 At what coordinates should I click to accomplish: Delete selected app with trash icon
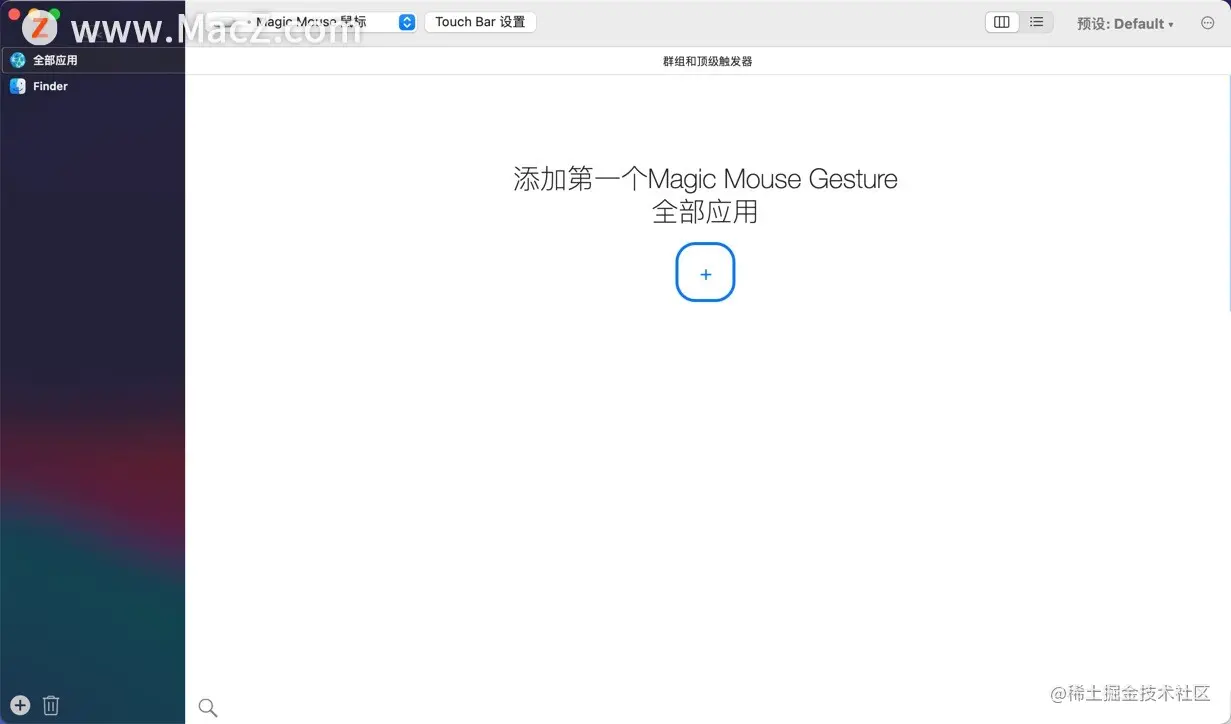(51, 705)
